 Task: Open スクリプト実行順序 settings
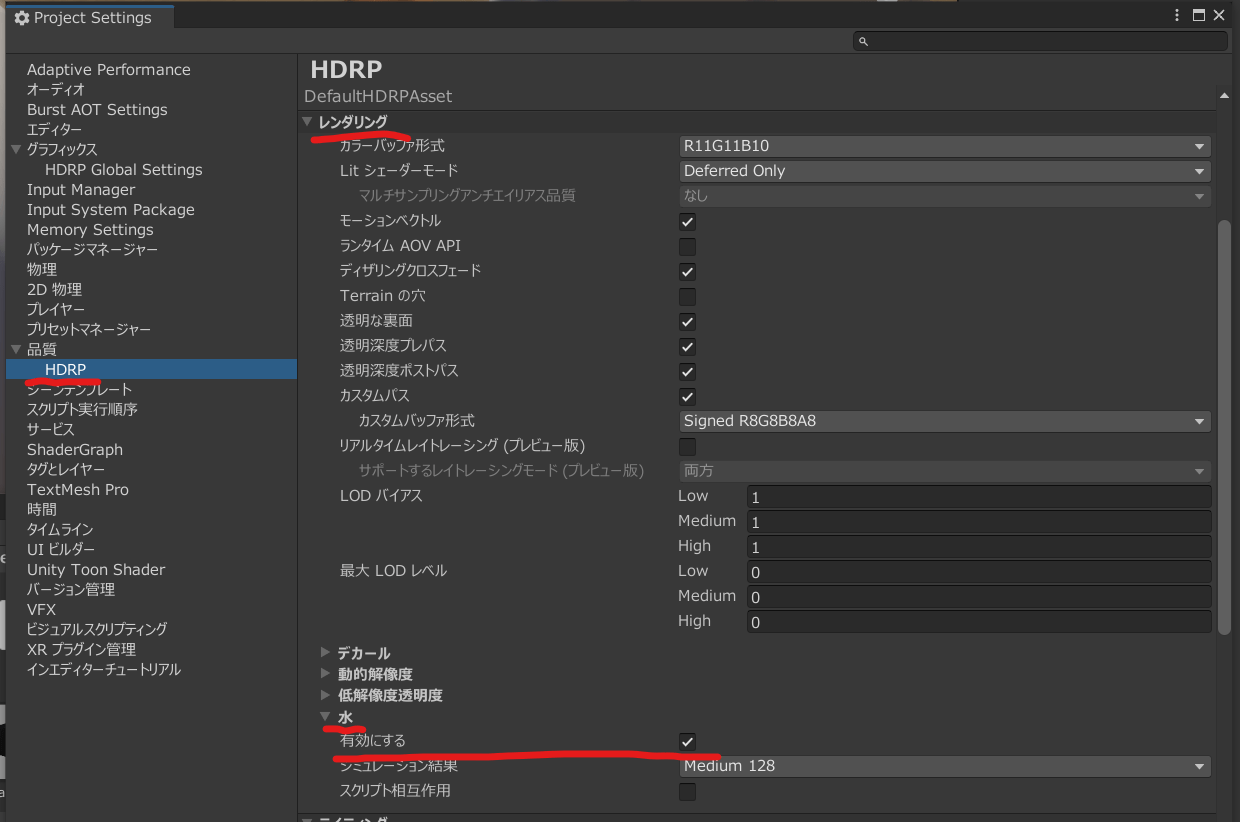click(x=82, y=410)
